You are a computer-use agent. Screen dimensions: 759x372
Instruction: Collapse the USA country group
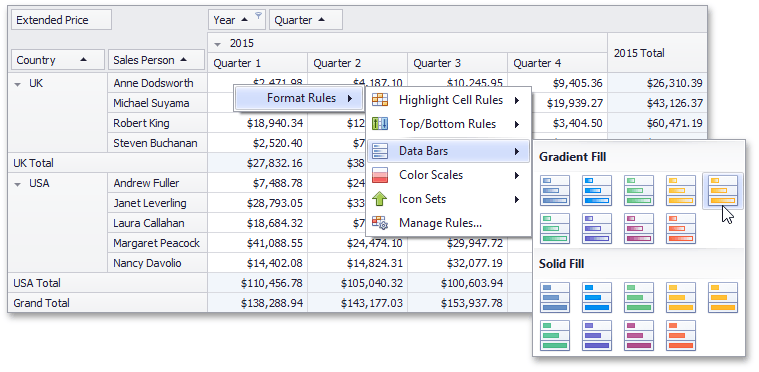click(18, 184)
